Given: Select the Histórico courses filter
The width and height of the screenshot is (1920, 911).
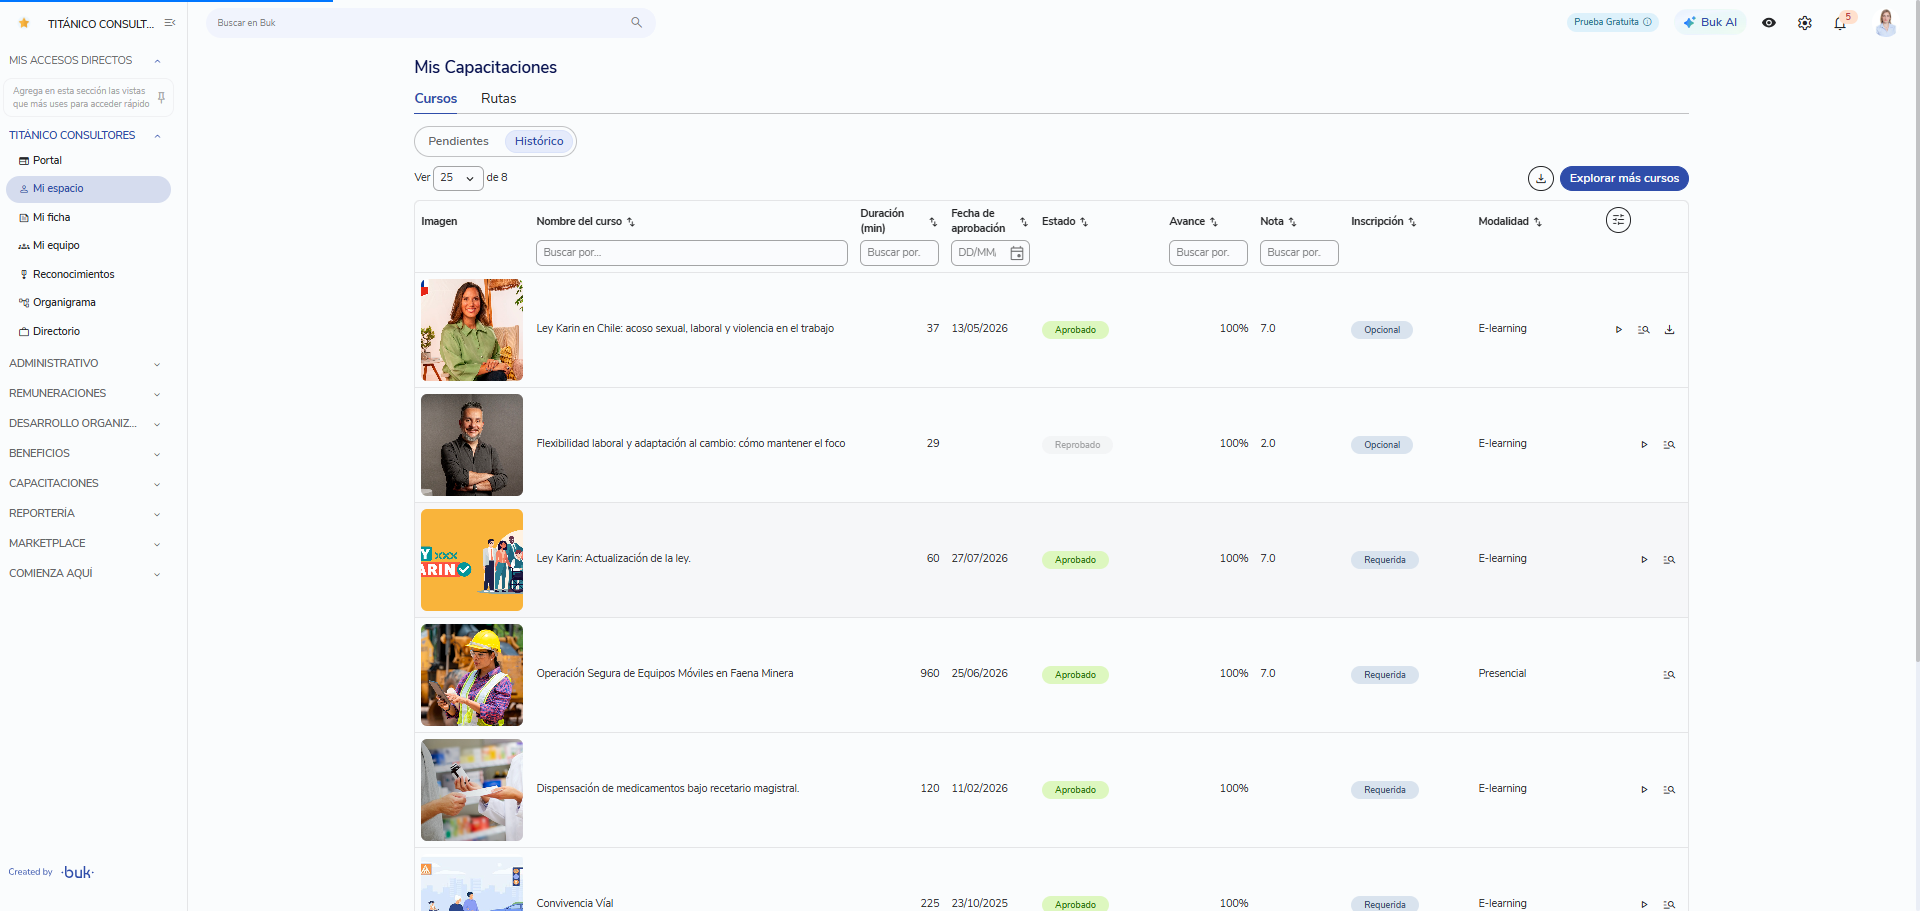Looking at the screenshot, I should 539,141.
